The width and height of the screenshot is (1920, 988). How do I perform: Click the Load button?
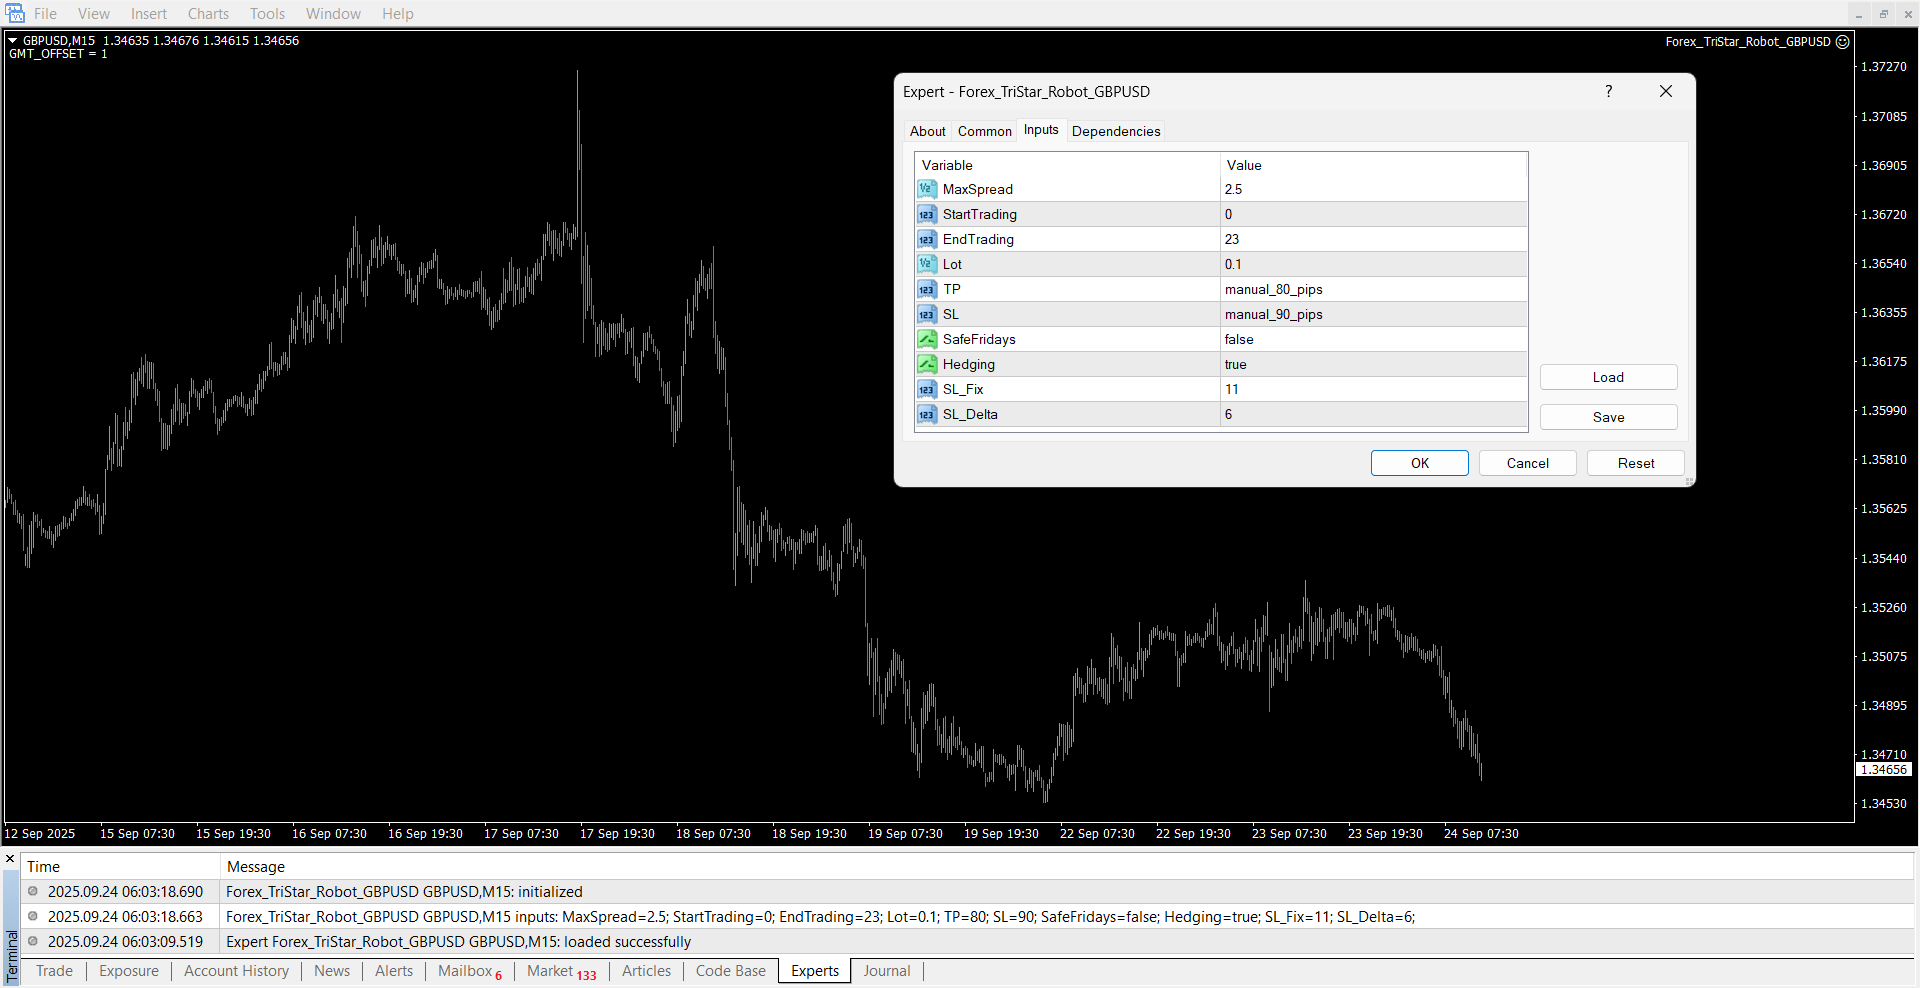(x=1608, y=377)
